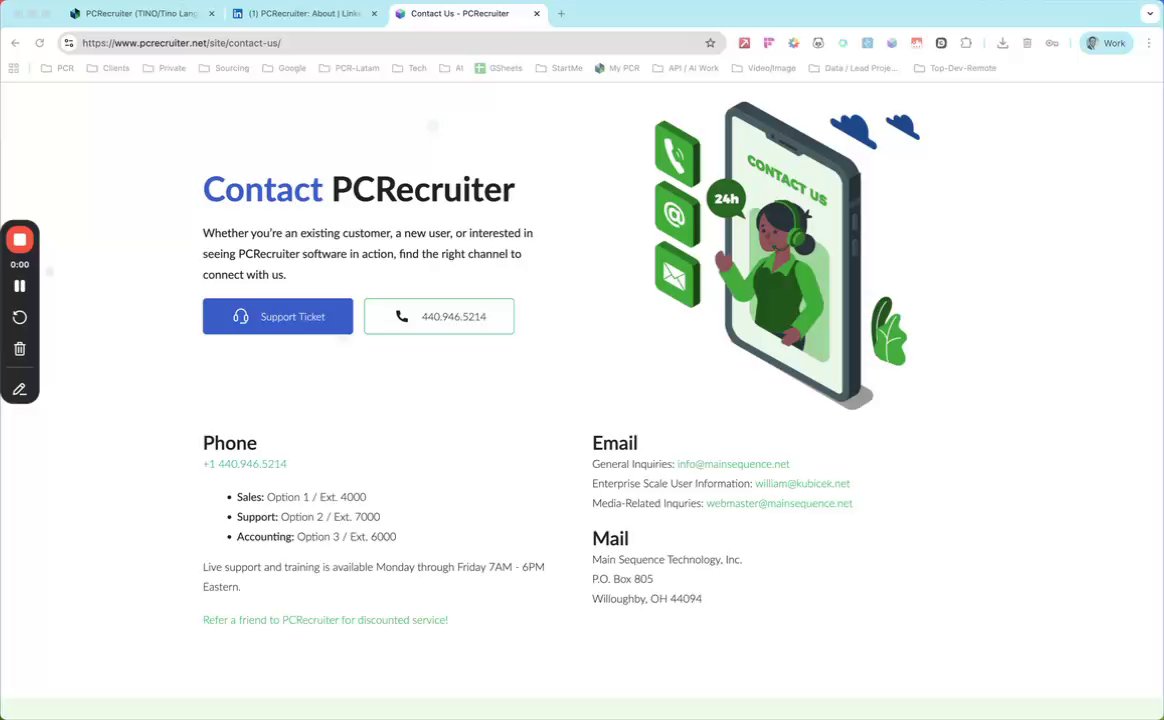Open the info@mainsequence.net email link
The height and width of the screenshot is (720, 1164).
733,464
